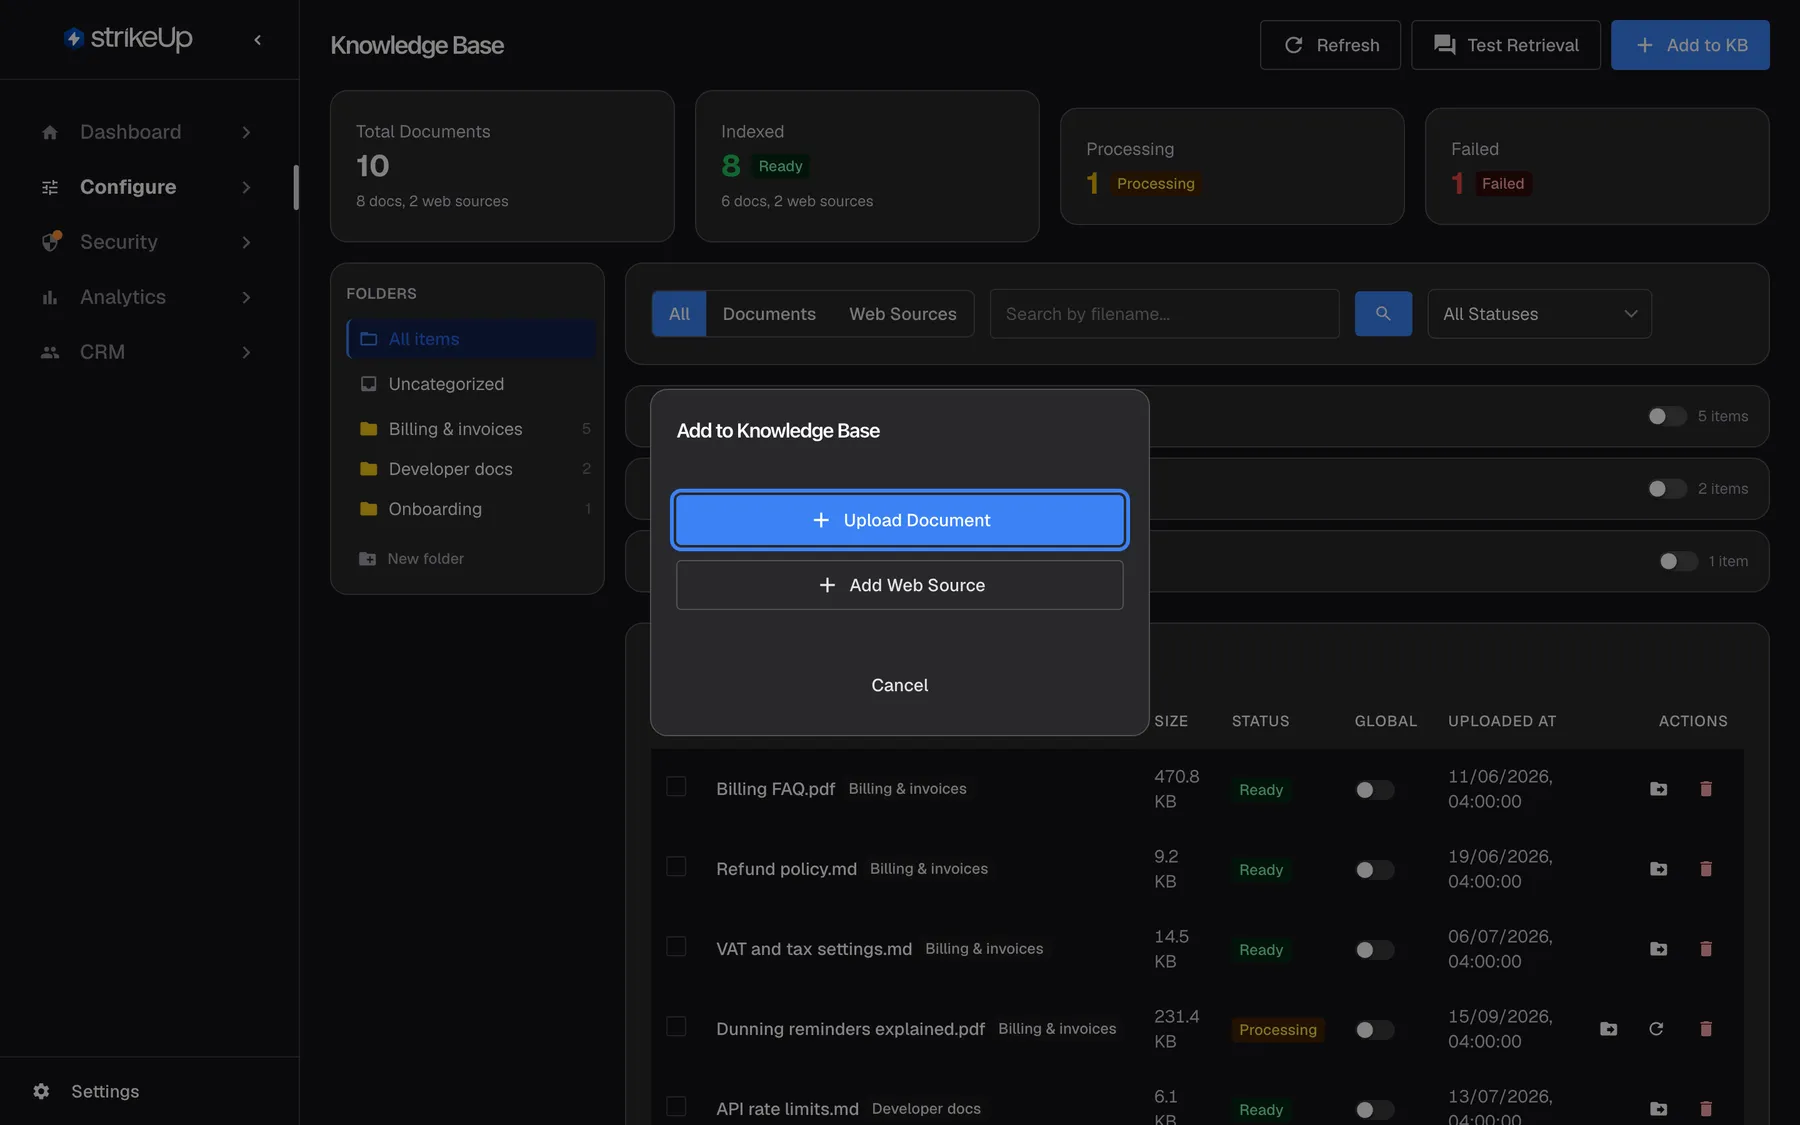Select checkbox for Dunning reminders explained.pdf
This screenshot has height=1125, width=1800.
point(676,1027)
